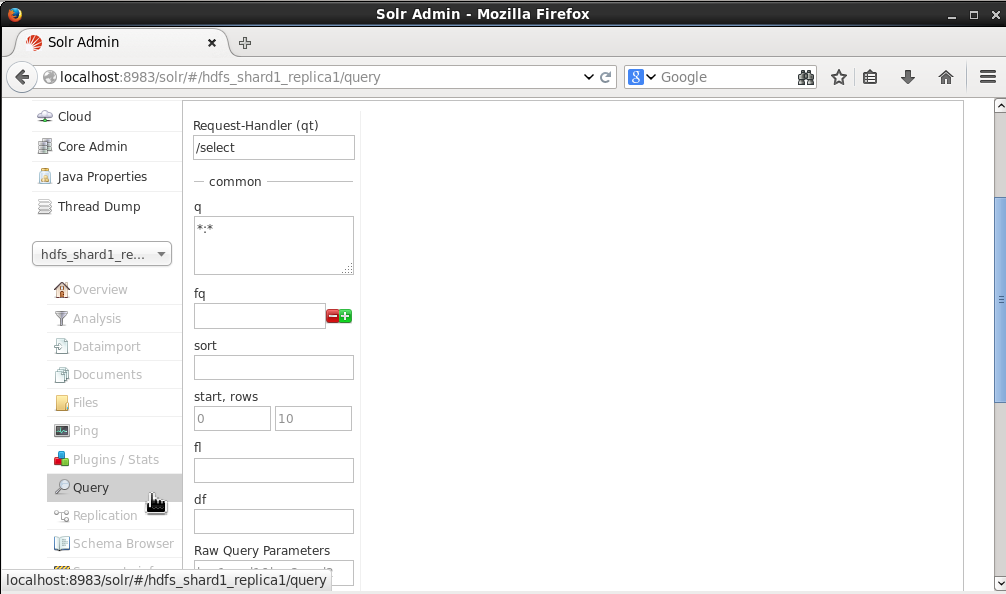Click the Ping monitor icon
The height and width of the screenshot is (594, 1006).
click(62, 431)
